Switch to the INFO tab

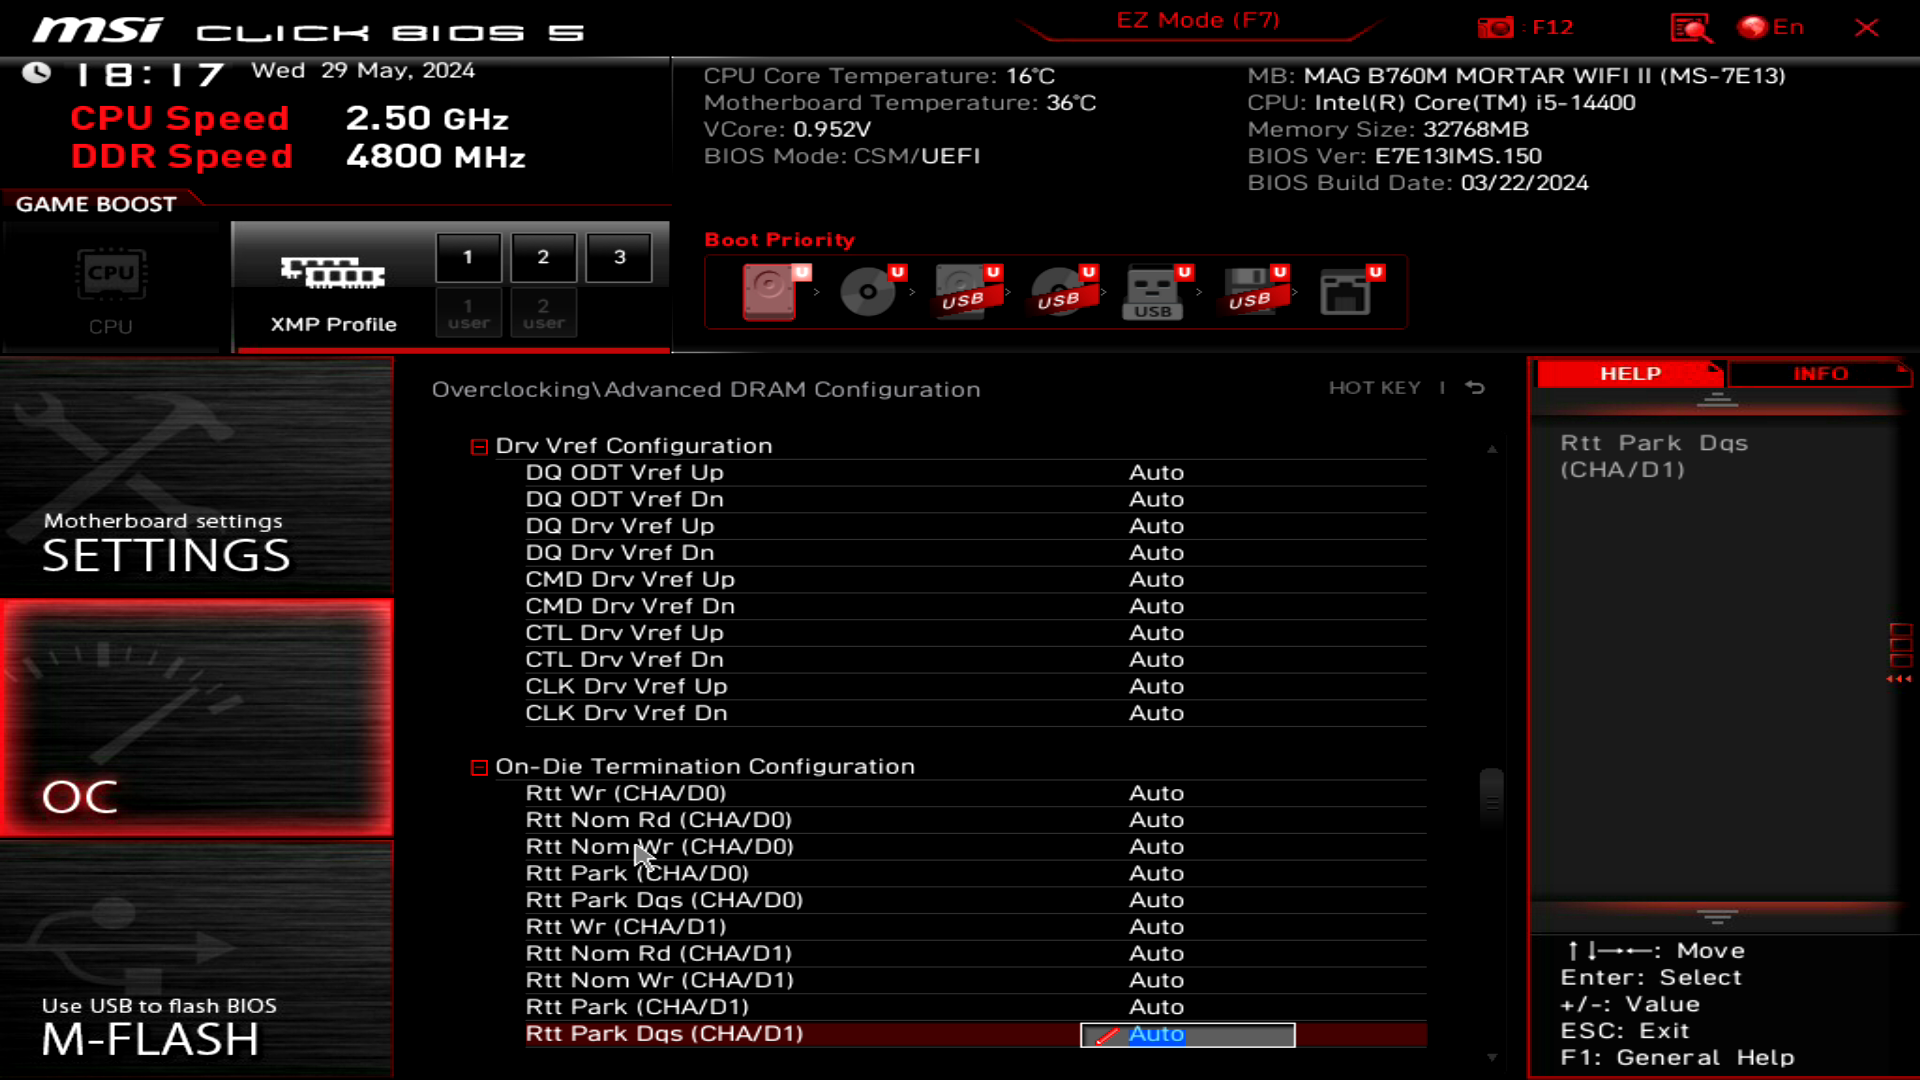pyautogui.click(x=1820, y=374)
